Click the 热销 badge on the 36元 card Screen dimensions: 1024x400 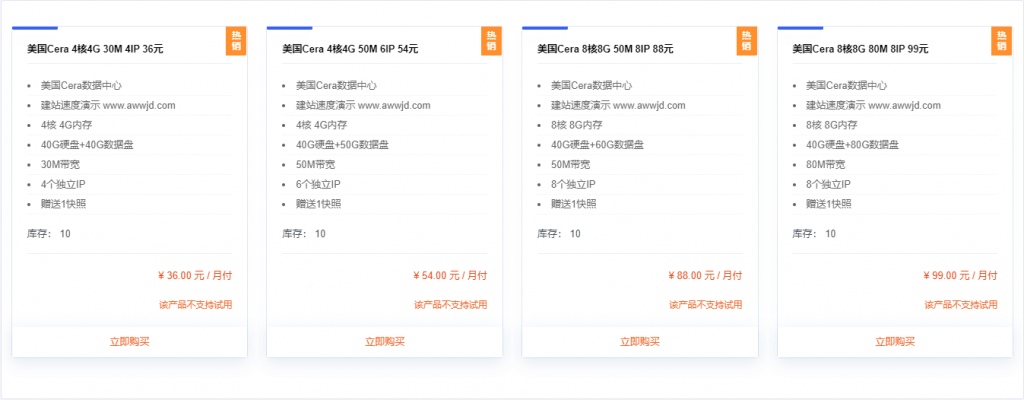point(236,41)
